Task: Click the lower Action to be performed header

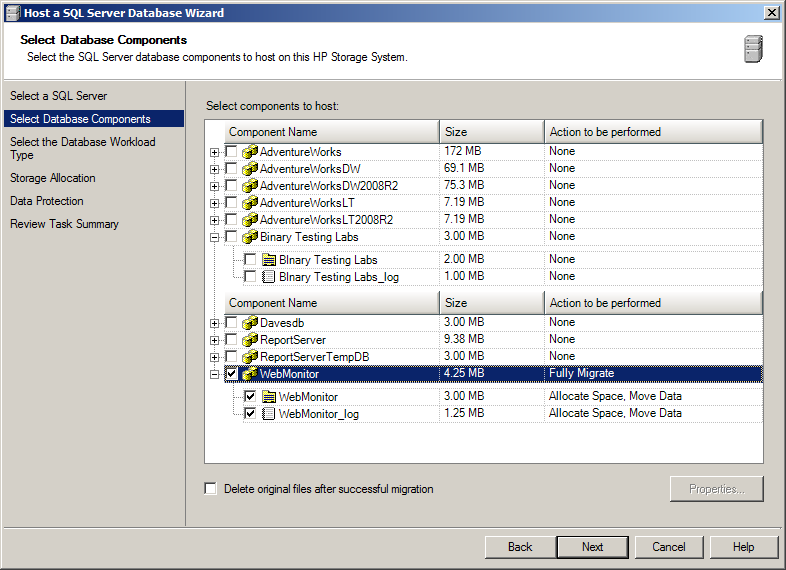Action: pyautogui.click(x=654, y=303)
